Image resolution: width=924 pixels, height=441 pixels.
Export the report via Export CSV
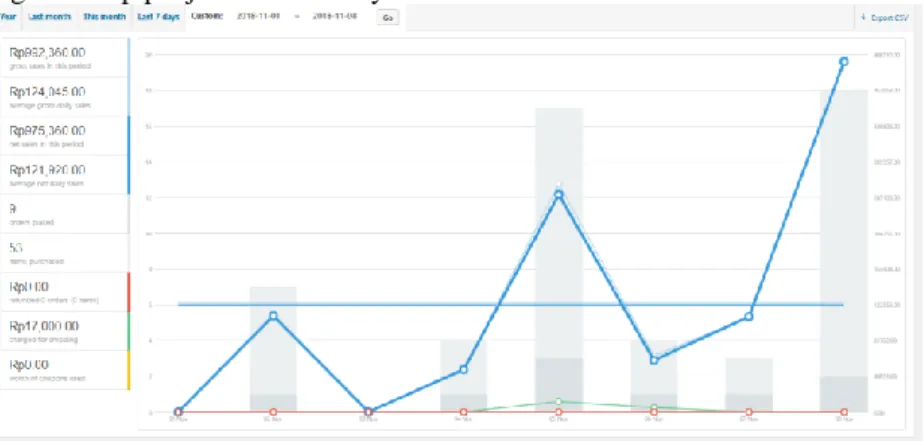[885, 18]
